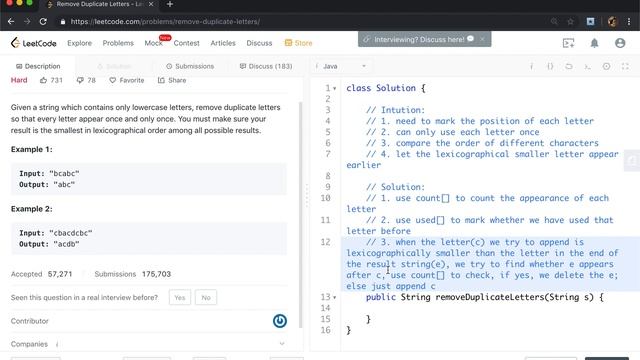Click the curly braces format icon

pyautogui.click(x=550, y=66)
